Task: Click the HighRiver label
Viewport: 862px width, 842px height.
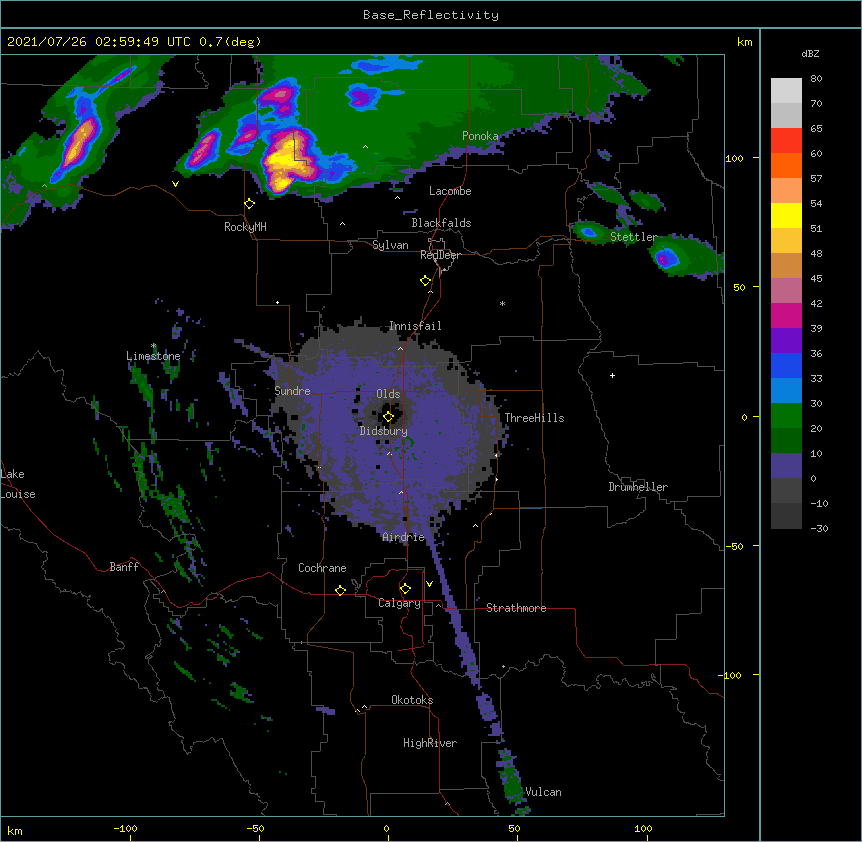Action: 430,743
